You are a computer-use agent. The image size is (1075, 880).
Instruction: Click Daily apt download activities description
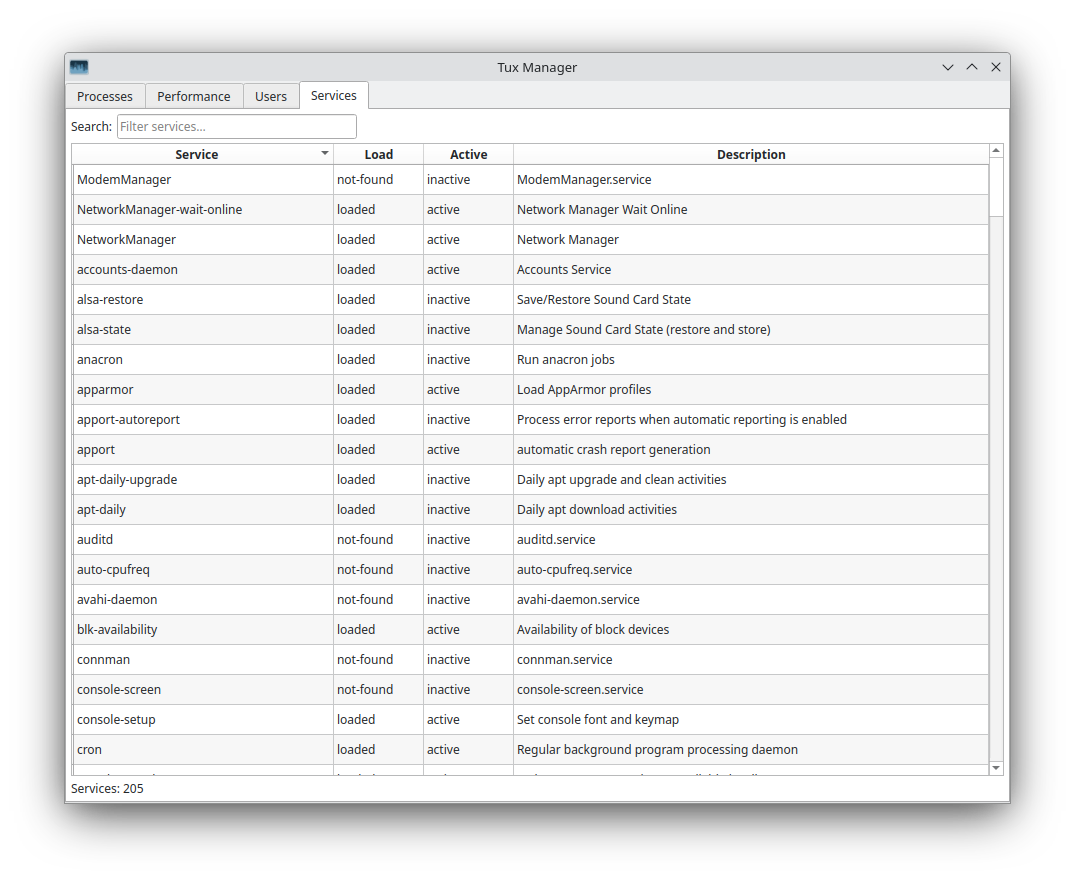pos(751,510)
